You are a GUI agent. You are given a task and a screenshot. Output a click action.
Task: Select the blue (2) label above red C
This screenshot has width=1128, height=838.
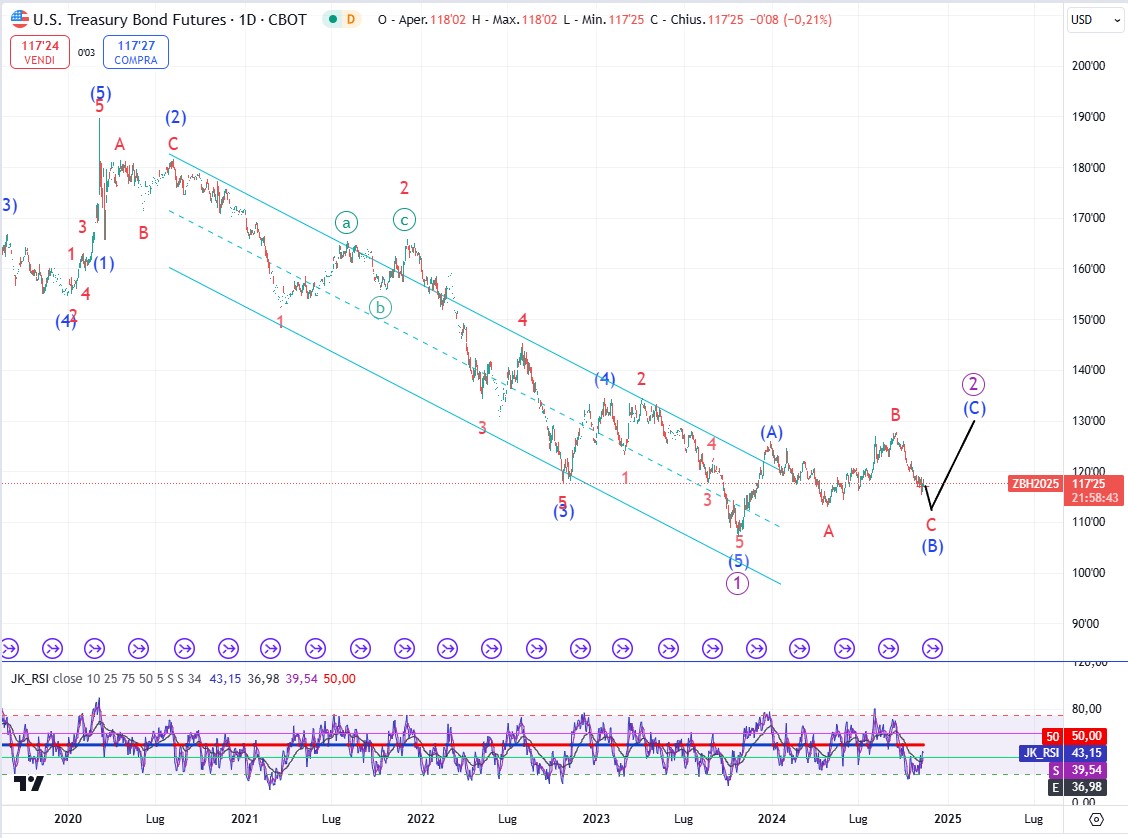176,117
